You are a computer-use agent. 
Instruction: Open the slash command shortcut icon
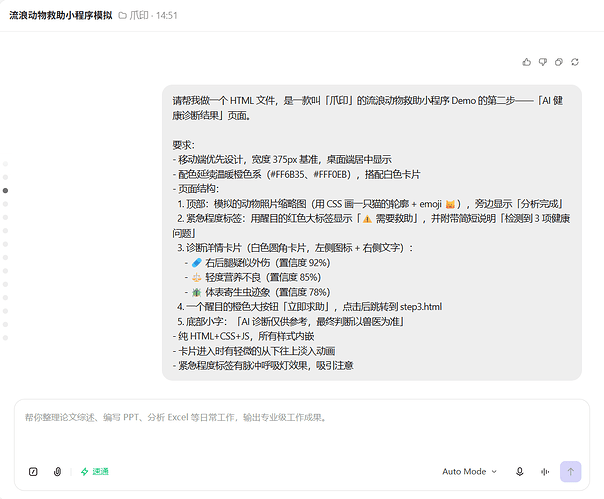click(x=33, y=472)
